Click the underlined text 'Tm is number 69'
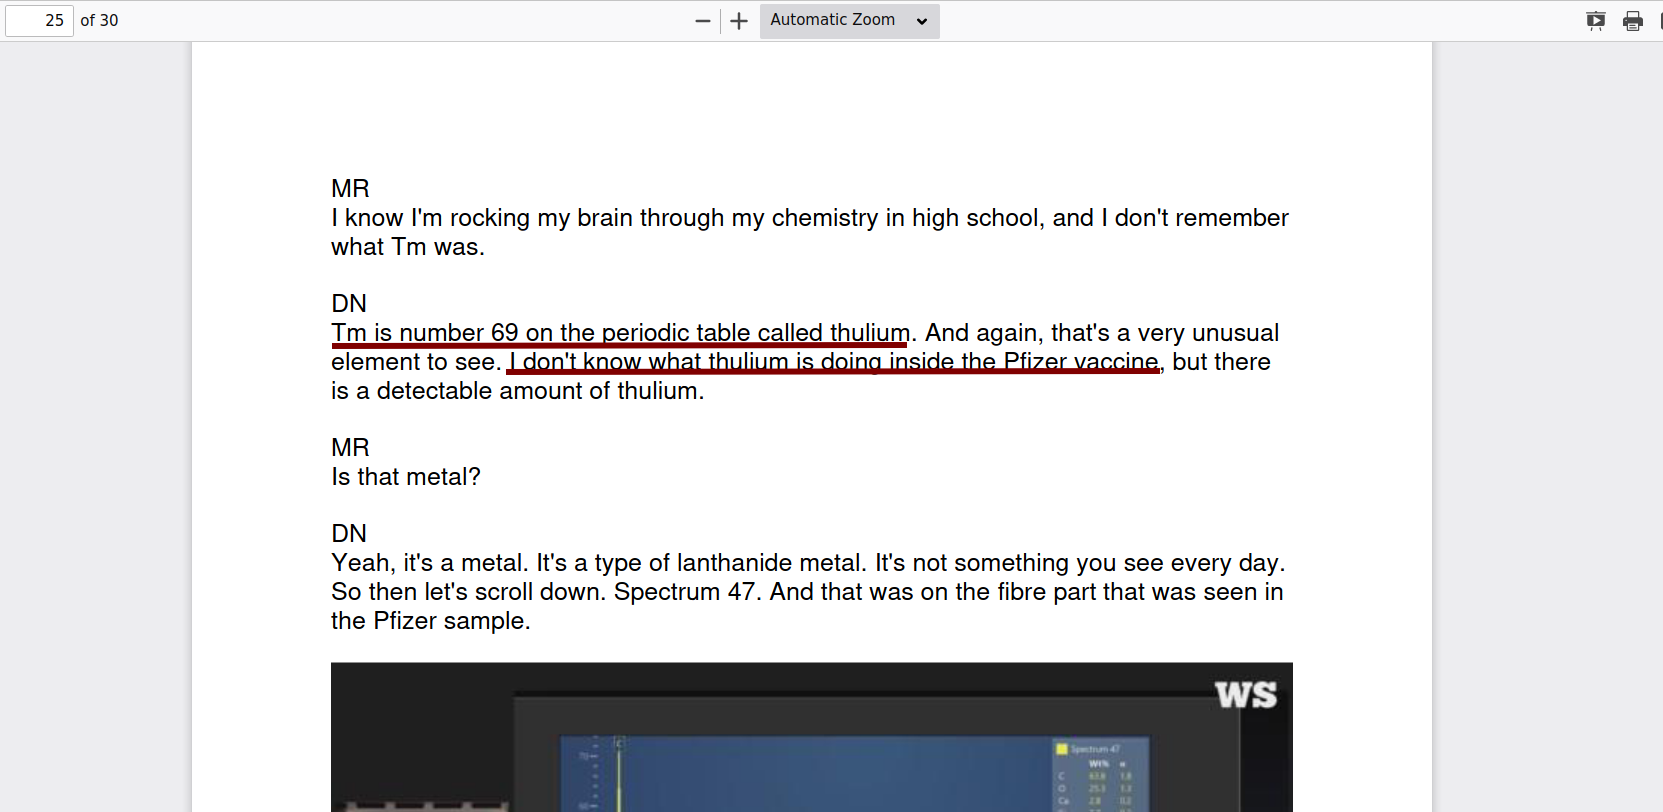This screenshot has height=812, width=1663. tap(425, 333)
